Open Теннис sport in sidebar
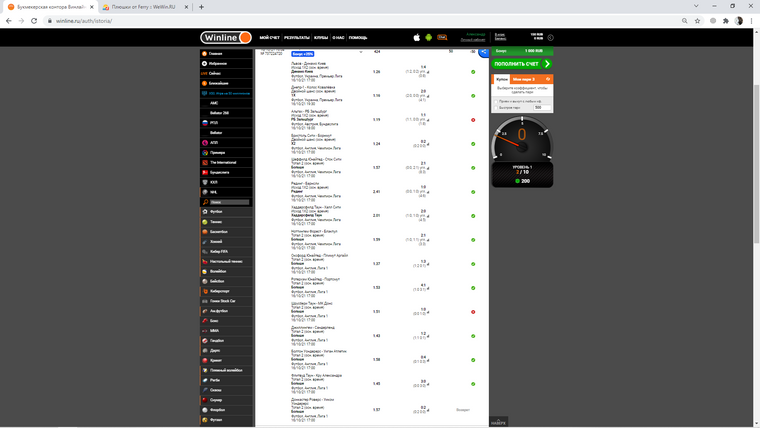The image size is (760, 428). [226, 222]
